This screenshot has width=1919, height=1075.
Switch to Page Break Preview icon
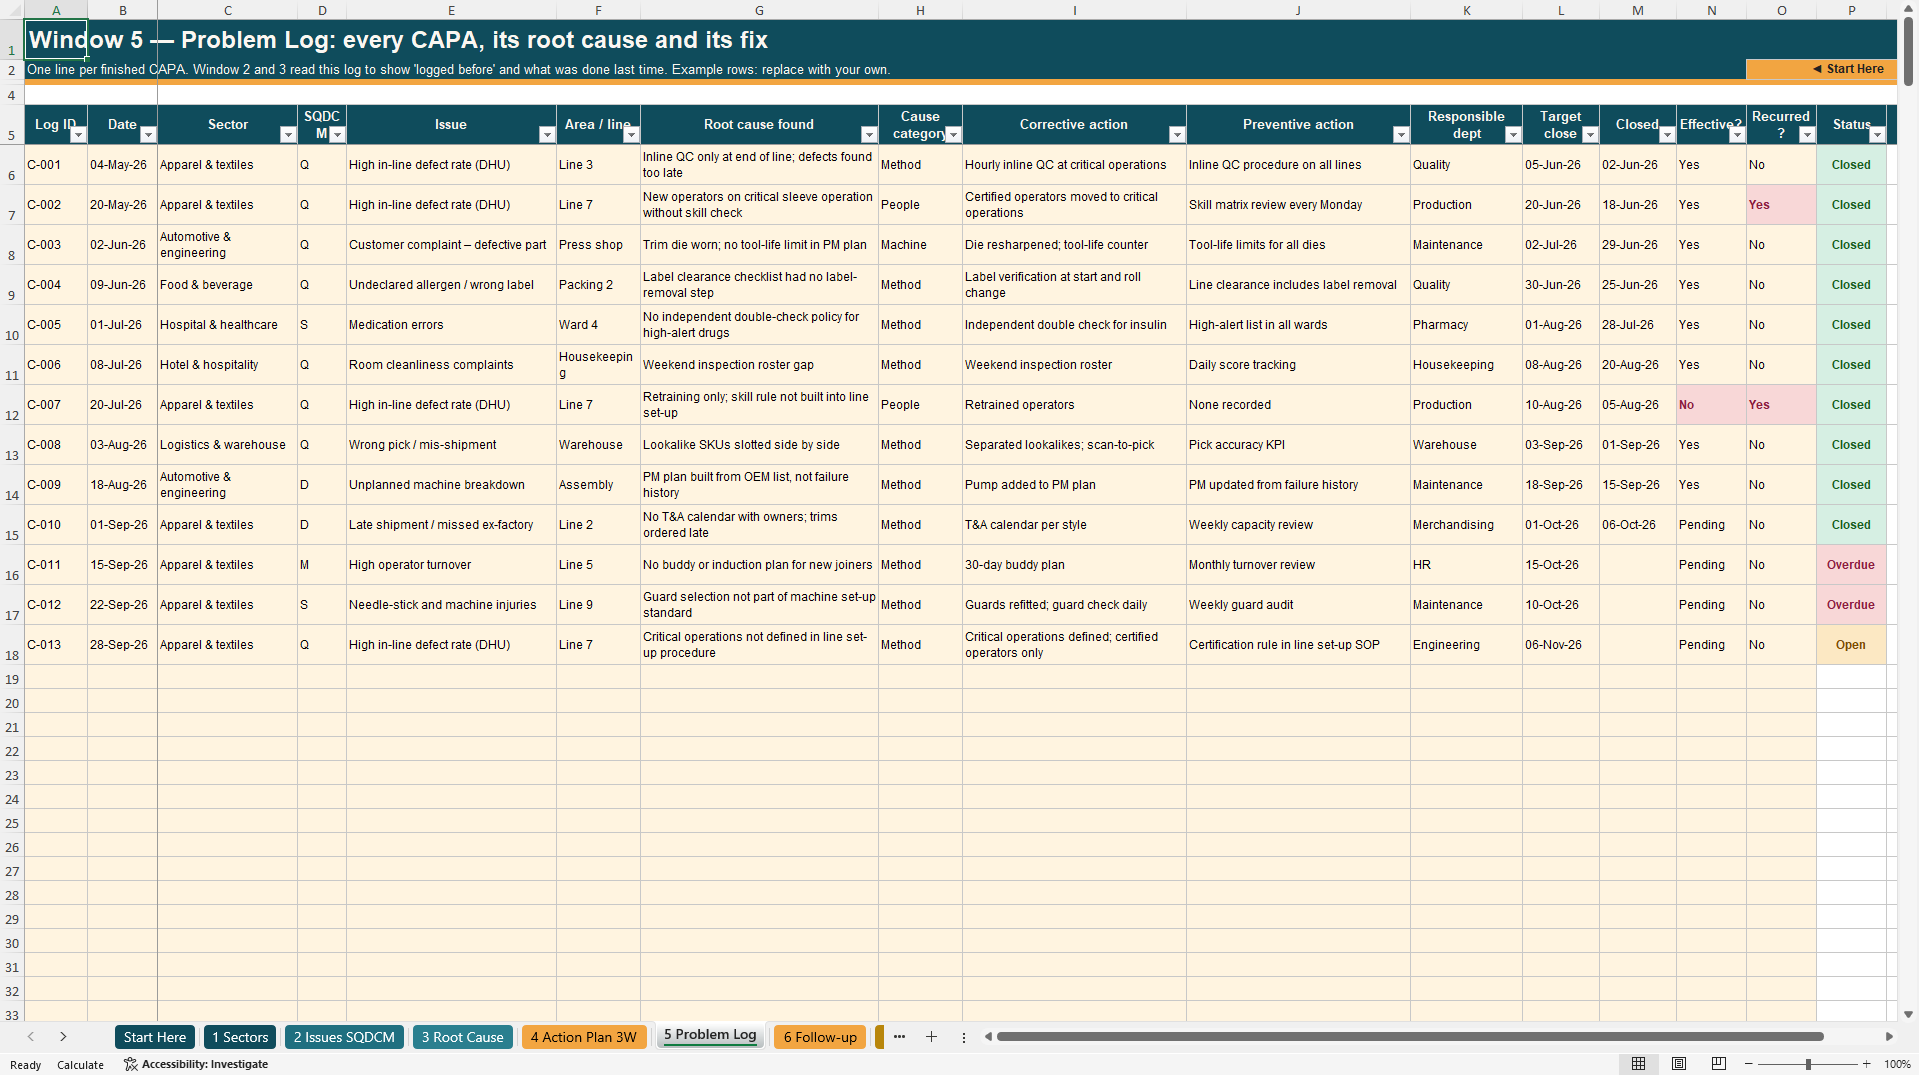1719,1064
